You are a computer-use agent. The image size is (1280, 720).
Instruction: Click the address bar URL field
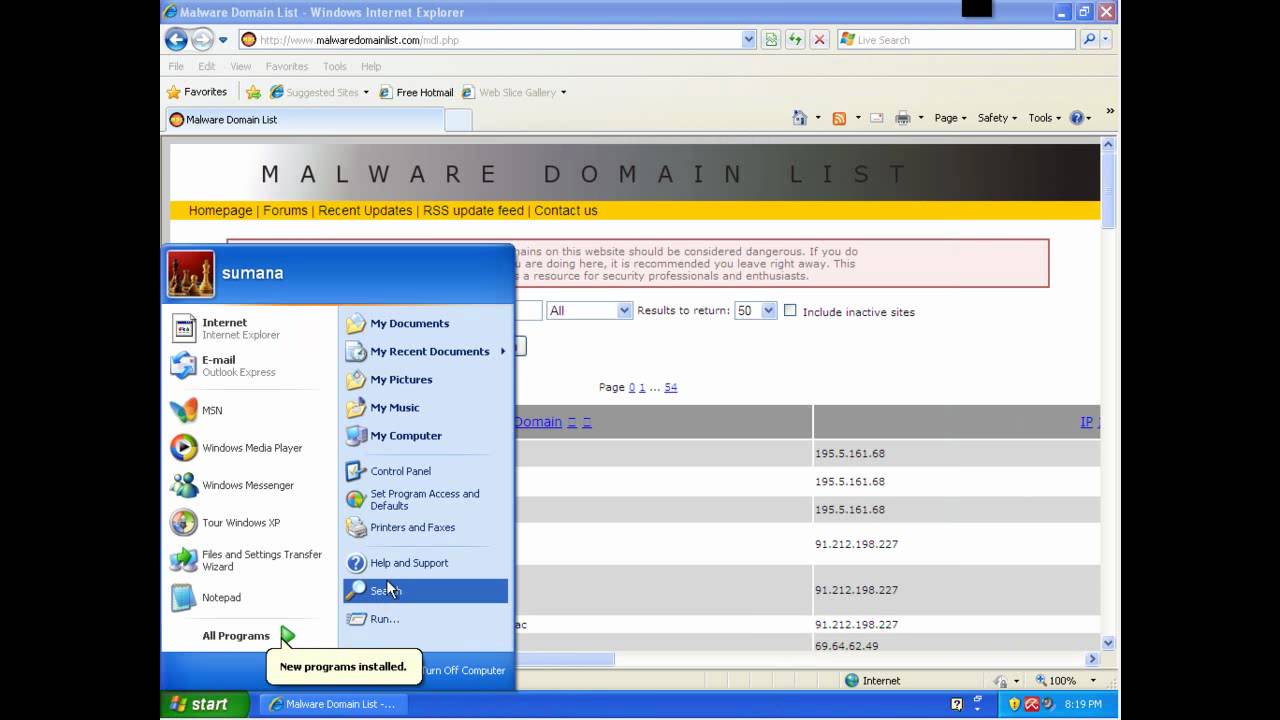click(x=500, y=40)
